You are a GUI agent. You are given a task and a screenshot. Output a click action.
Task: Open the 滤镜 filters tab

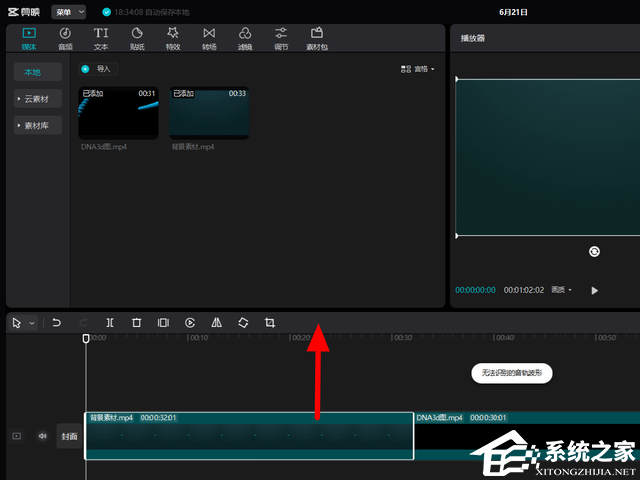pos(245,39)
